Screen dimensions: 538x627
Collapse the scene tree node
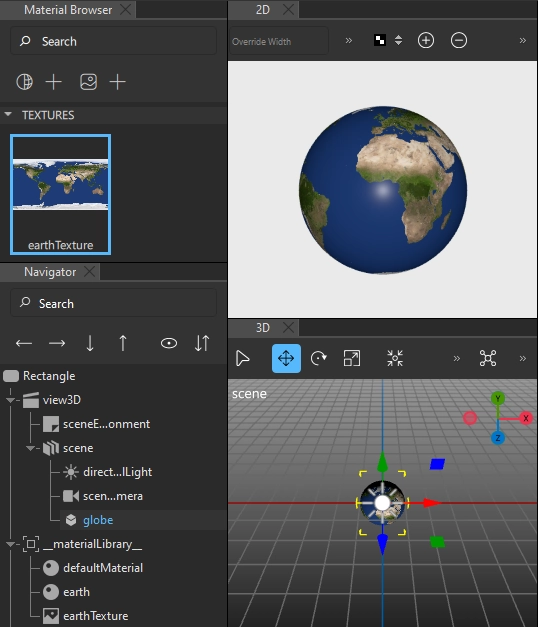pyautogui.click(x=30, y=448)
